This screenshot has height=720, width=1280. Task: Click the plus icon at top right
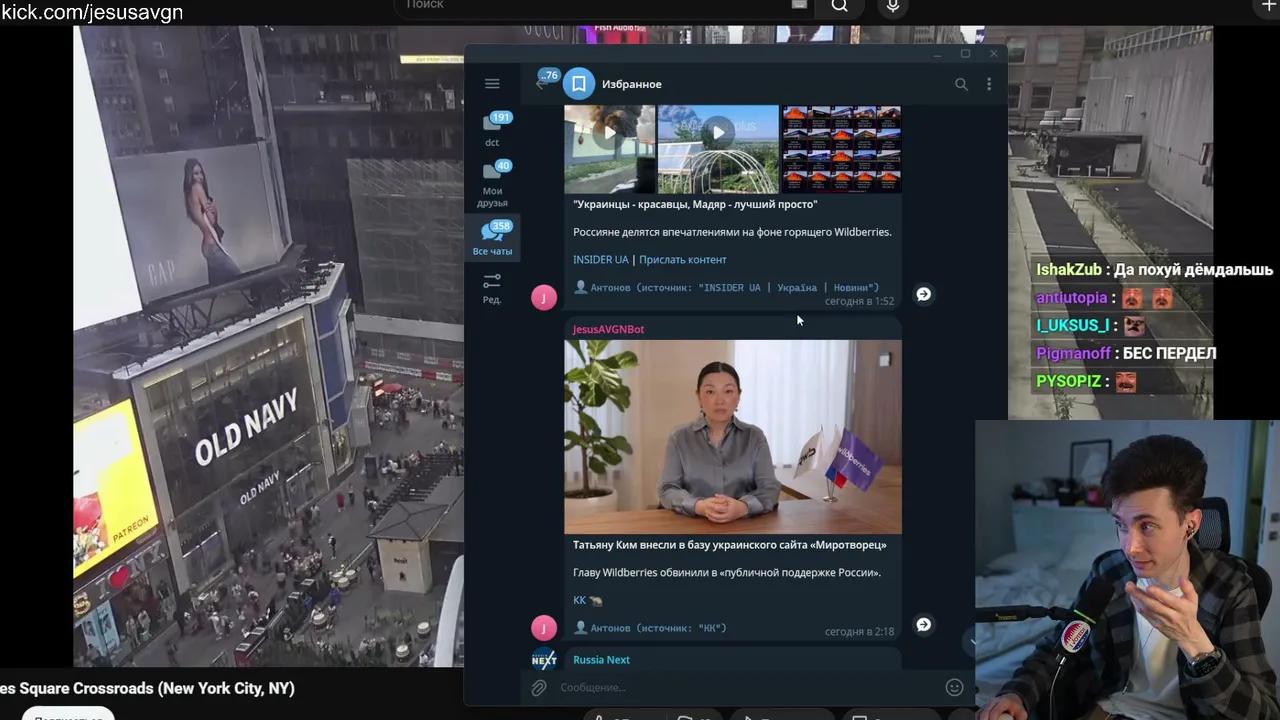coord(1269,6)
